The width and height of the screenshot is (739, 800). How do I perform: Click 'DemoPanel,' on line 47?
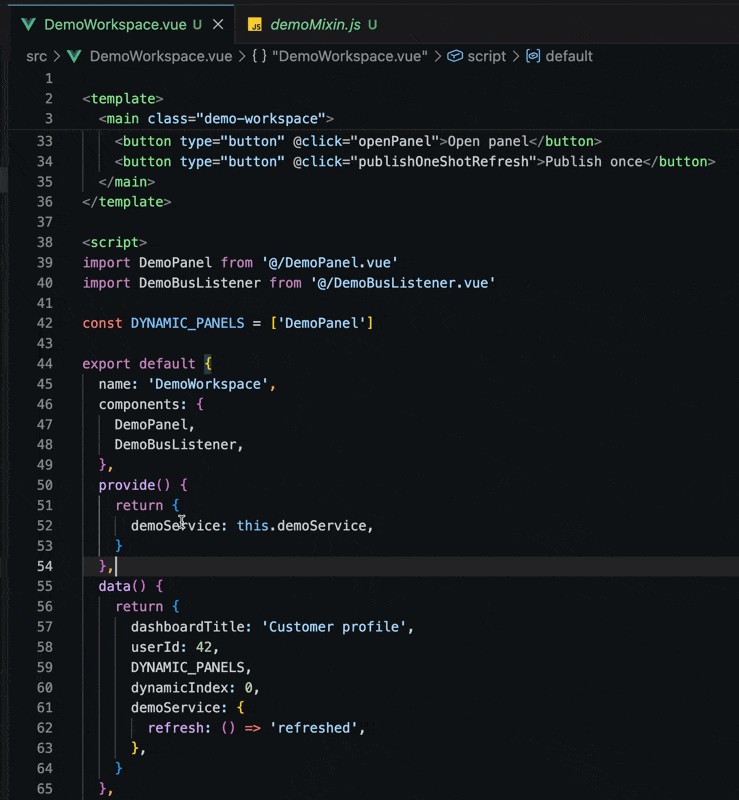pyautogui.click(x=154, y=424)
